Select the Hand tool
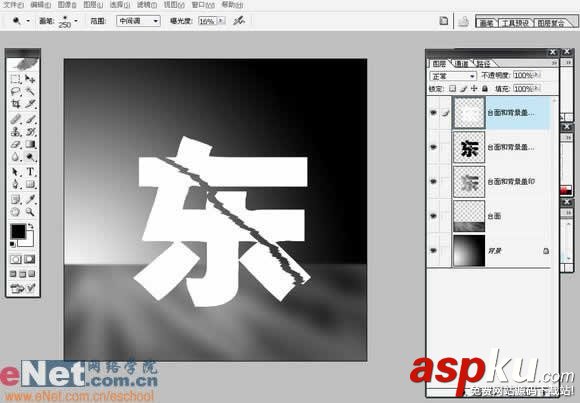This screenshot has height=403, width=580. pos(16,212)
